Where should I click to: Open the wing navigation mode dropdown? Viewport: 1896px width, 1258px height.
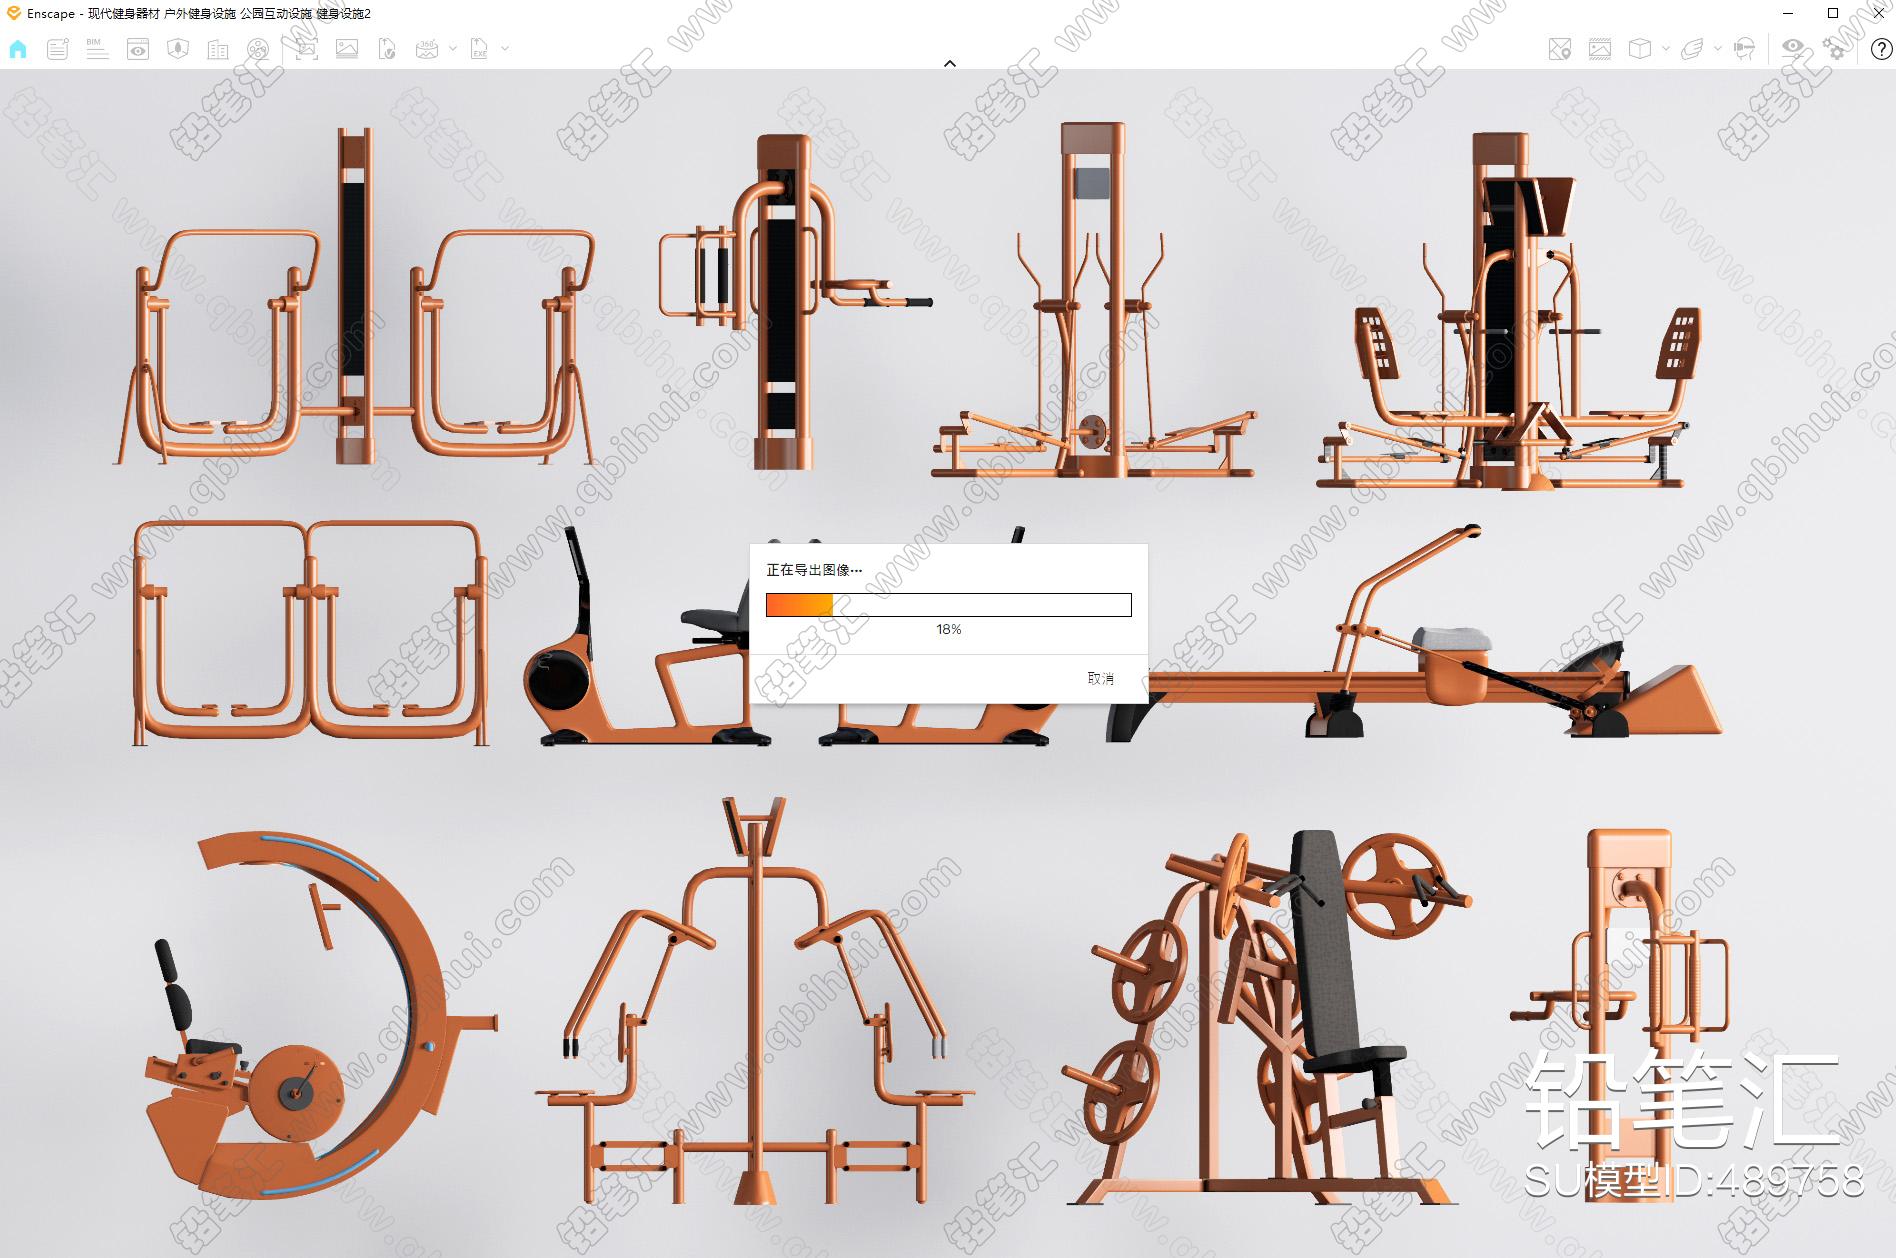1717,48
